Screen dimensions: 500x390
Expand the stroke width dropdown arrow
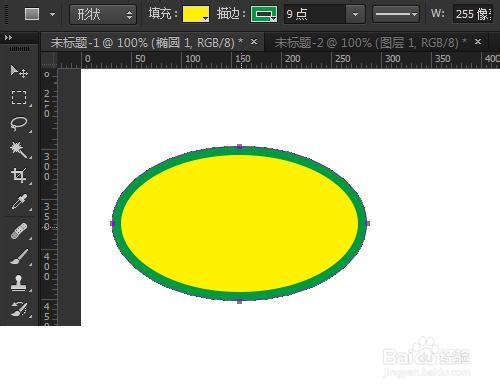click(x=355, y=14)
